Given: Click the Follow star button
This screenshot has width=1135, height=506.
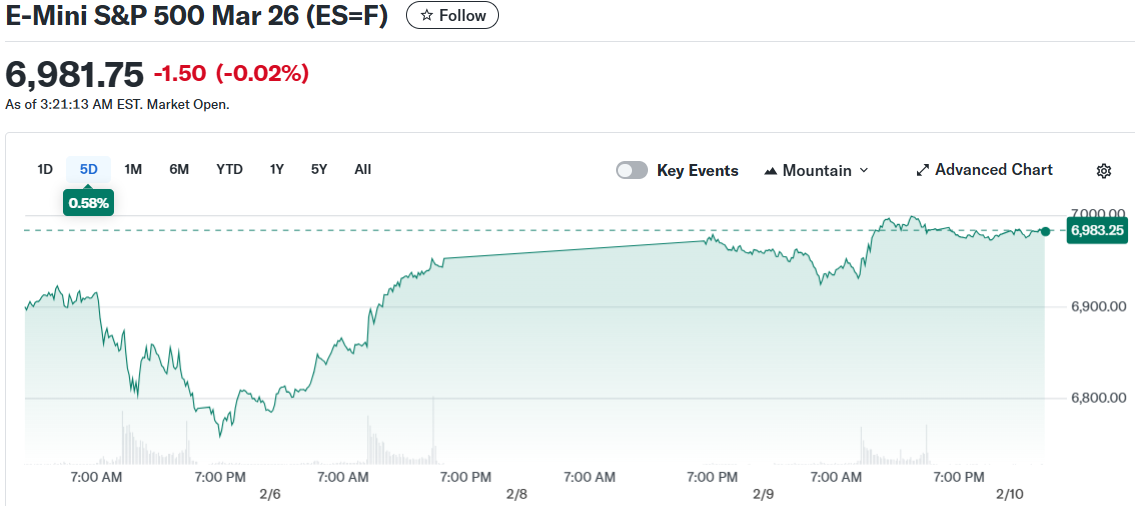Looking at the screenshot, I should coord(452,16).
